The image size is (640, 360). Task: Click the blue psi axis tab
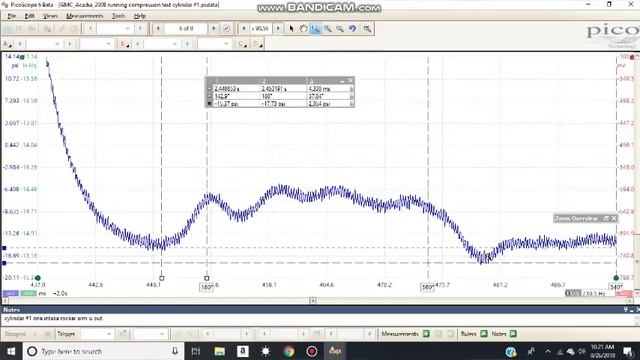11,293
